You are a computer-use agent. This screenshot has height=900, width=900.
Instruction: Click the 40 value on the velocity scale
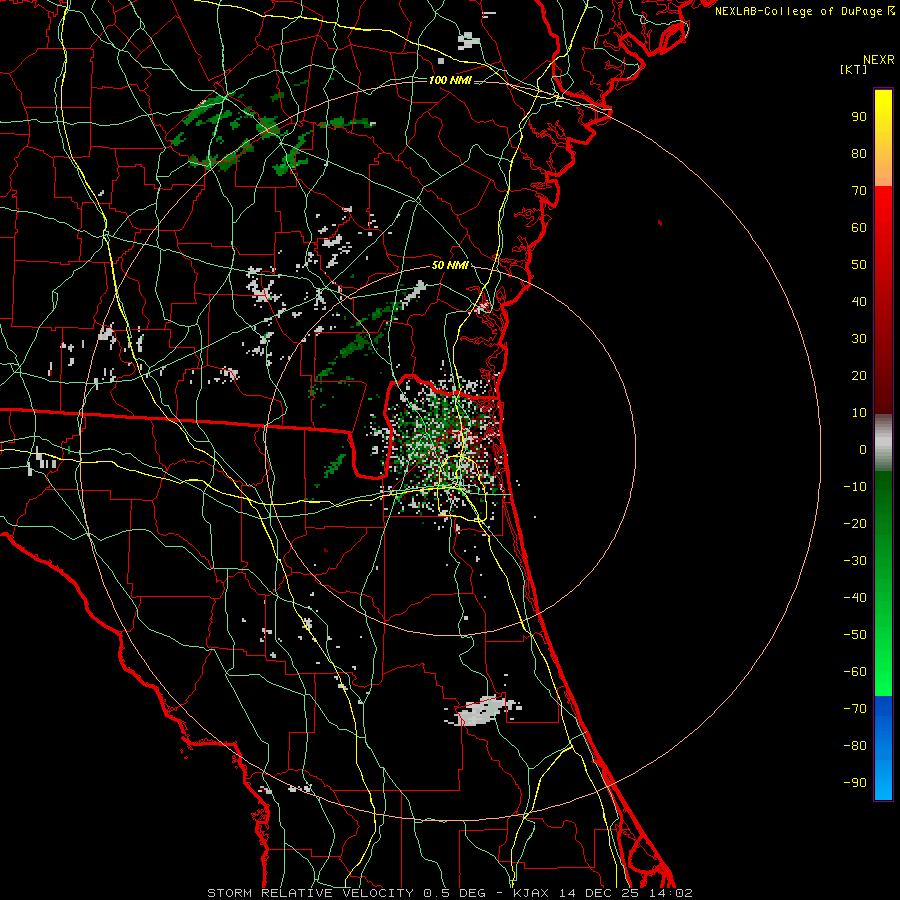pyautogui.click(x=859, y=302)
